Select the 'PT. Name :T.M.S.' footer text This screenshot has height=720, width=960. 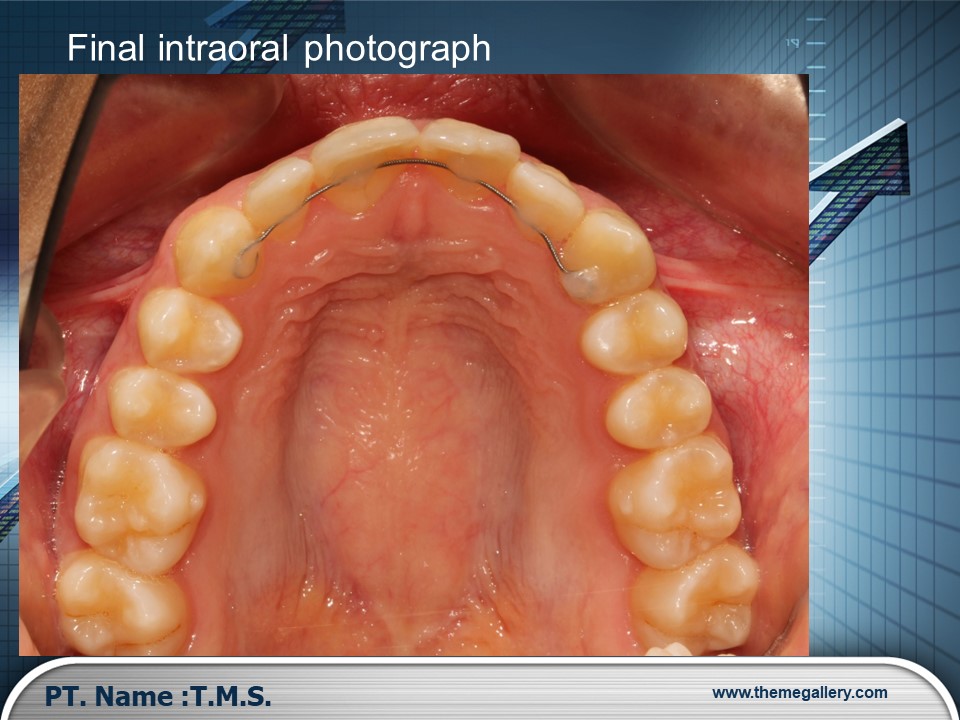pyautogui.click(x=158, y=696)
